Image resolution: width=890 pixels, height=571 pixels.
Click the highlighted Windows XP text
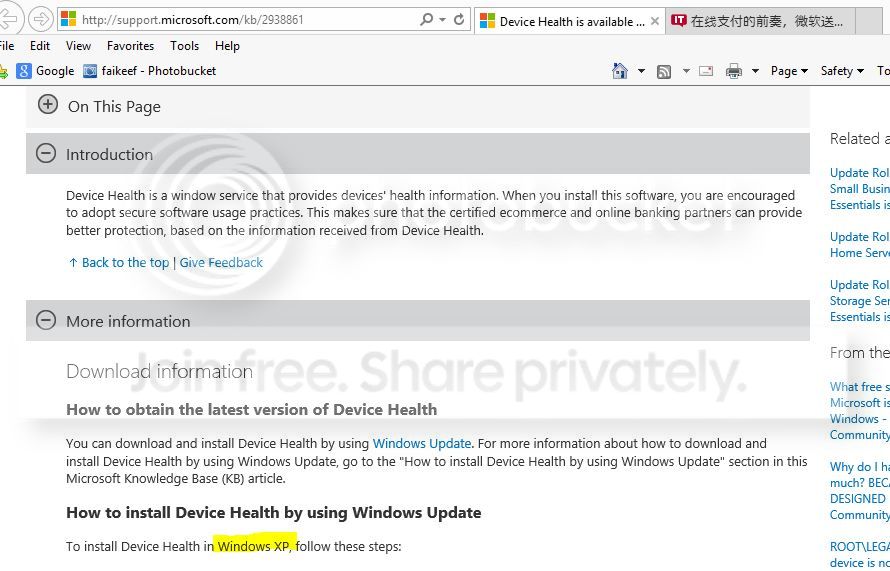click(x=254, y=546)
